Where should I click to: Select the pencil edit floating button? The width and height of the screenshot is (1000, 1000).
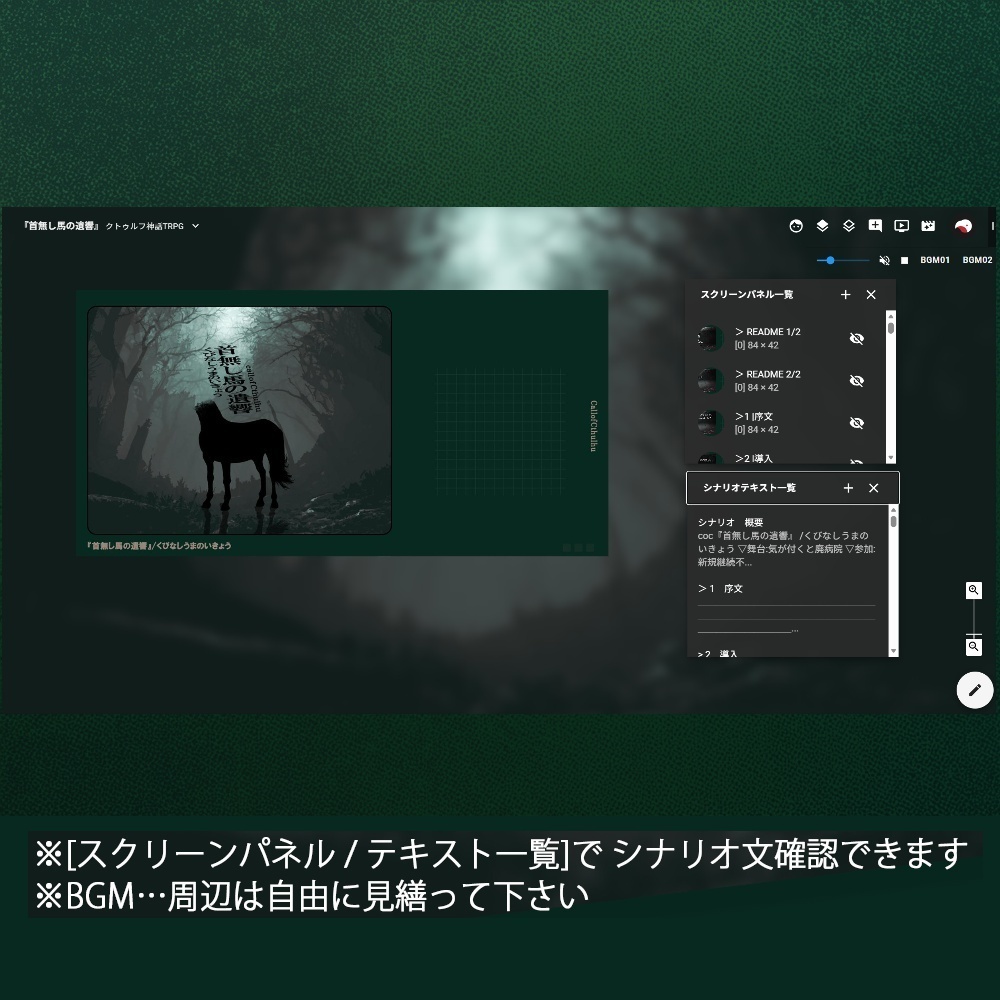pos(975,690)
